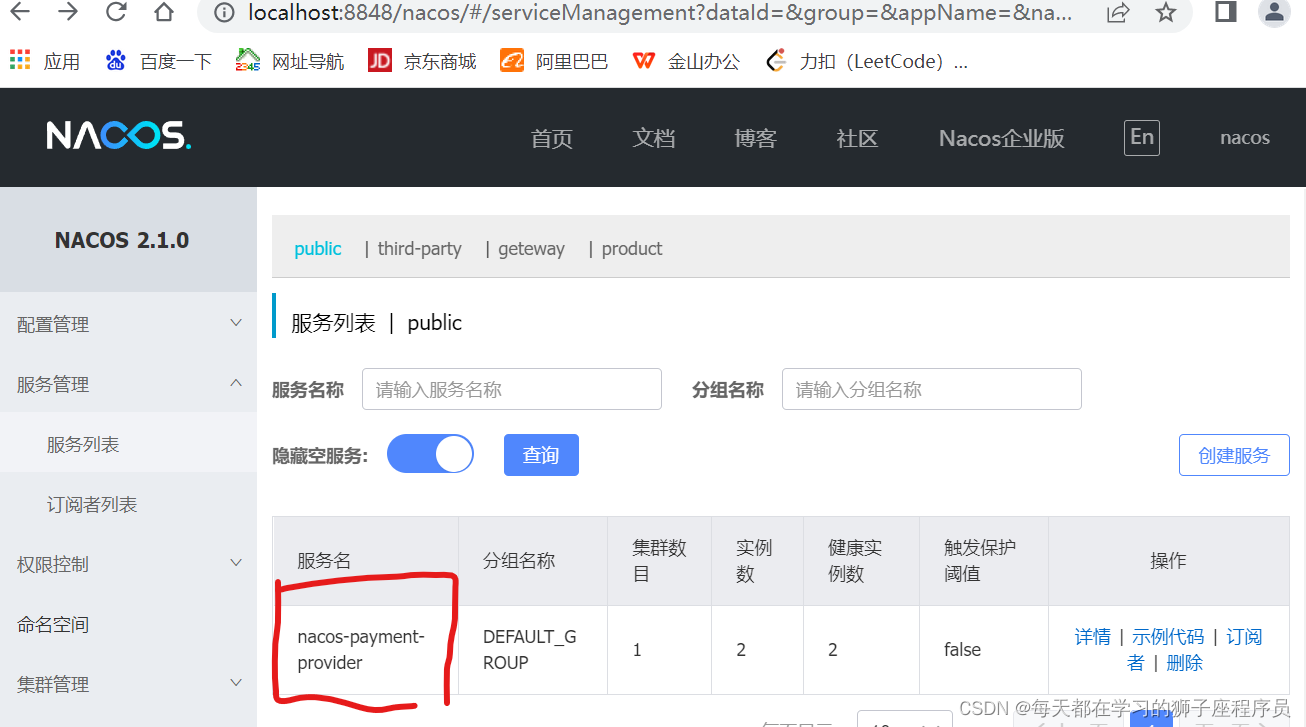The image size is (1306, 727).
Task: Open 首页 in the top navigation
Action: tap(552, 138)
